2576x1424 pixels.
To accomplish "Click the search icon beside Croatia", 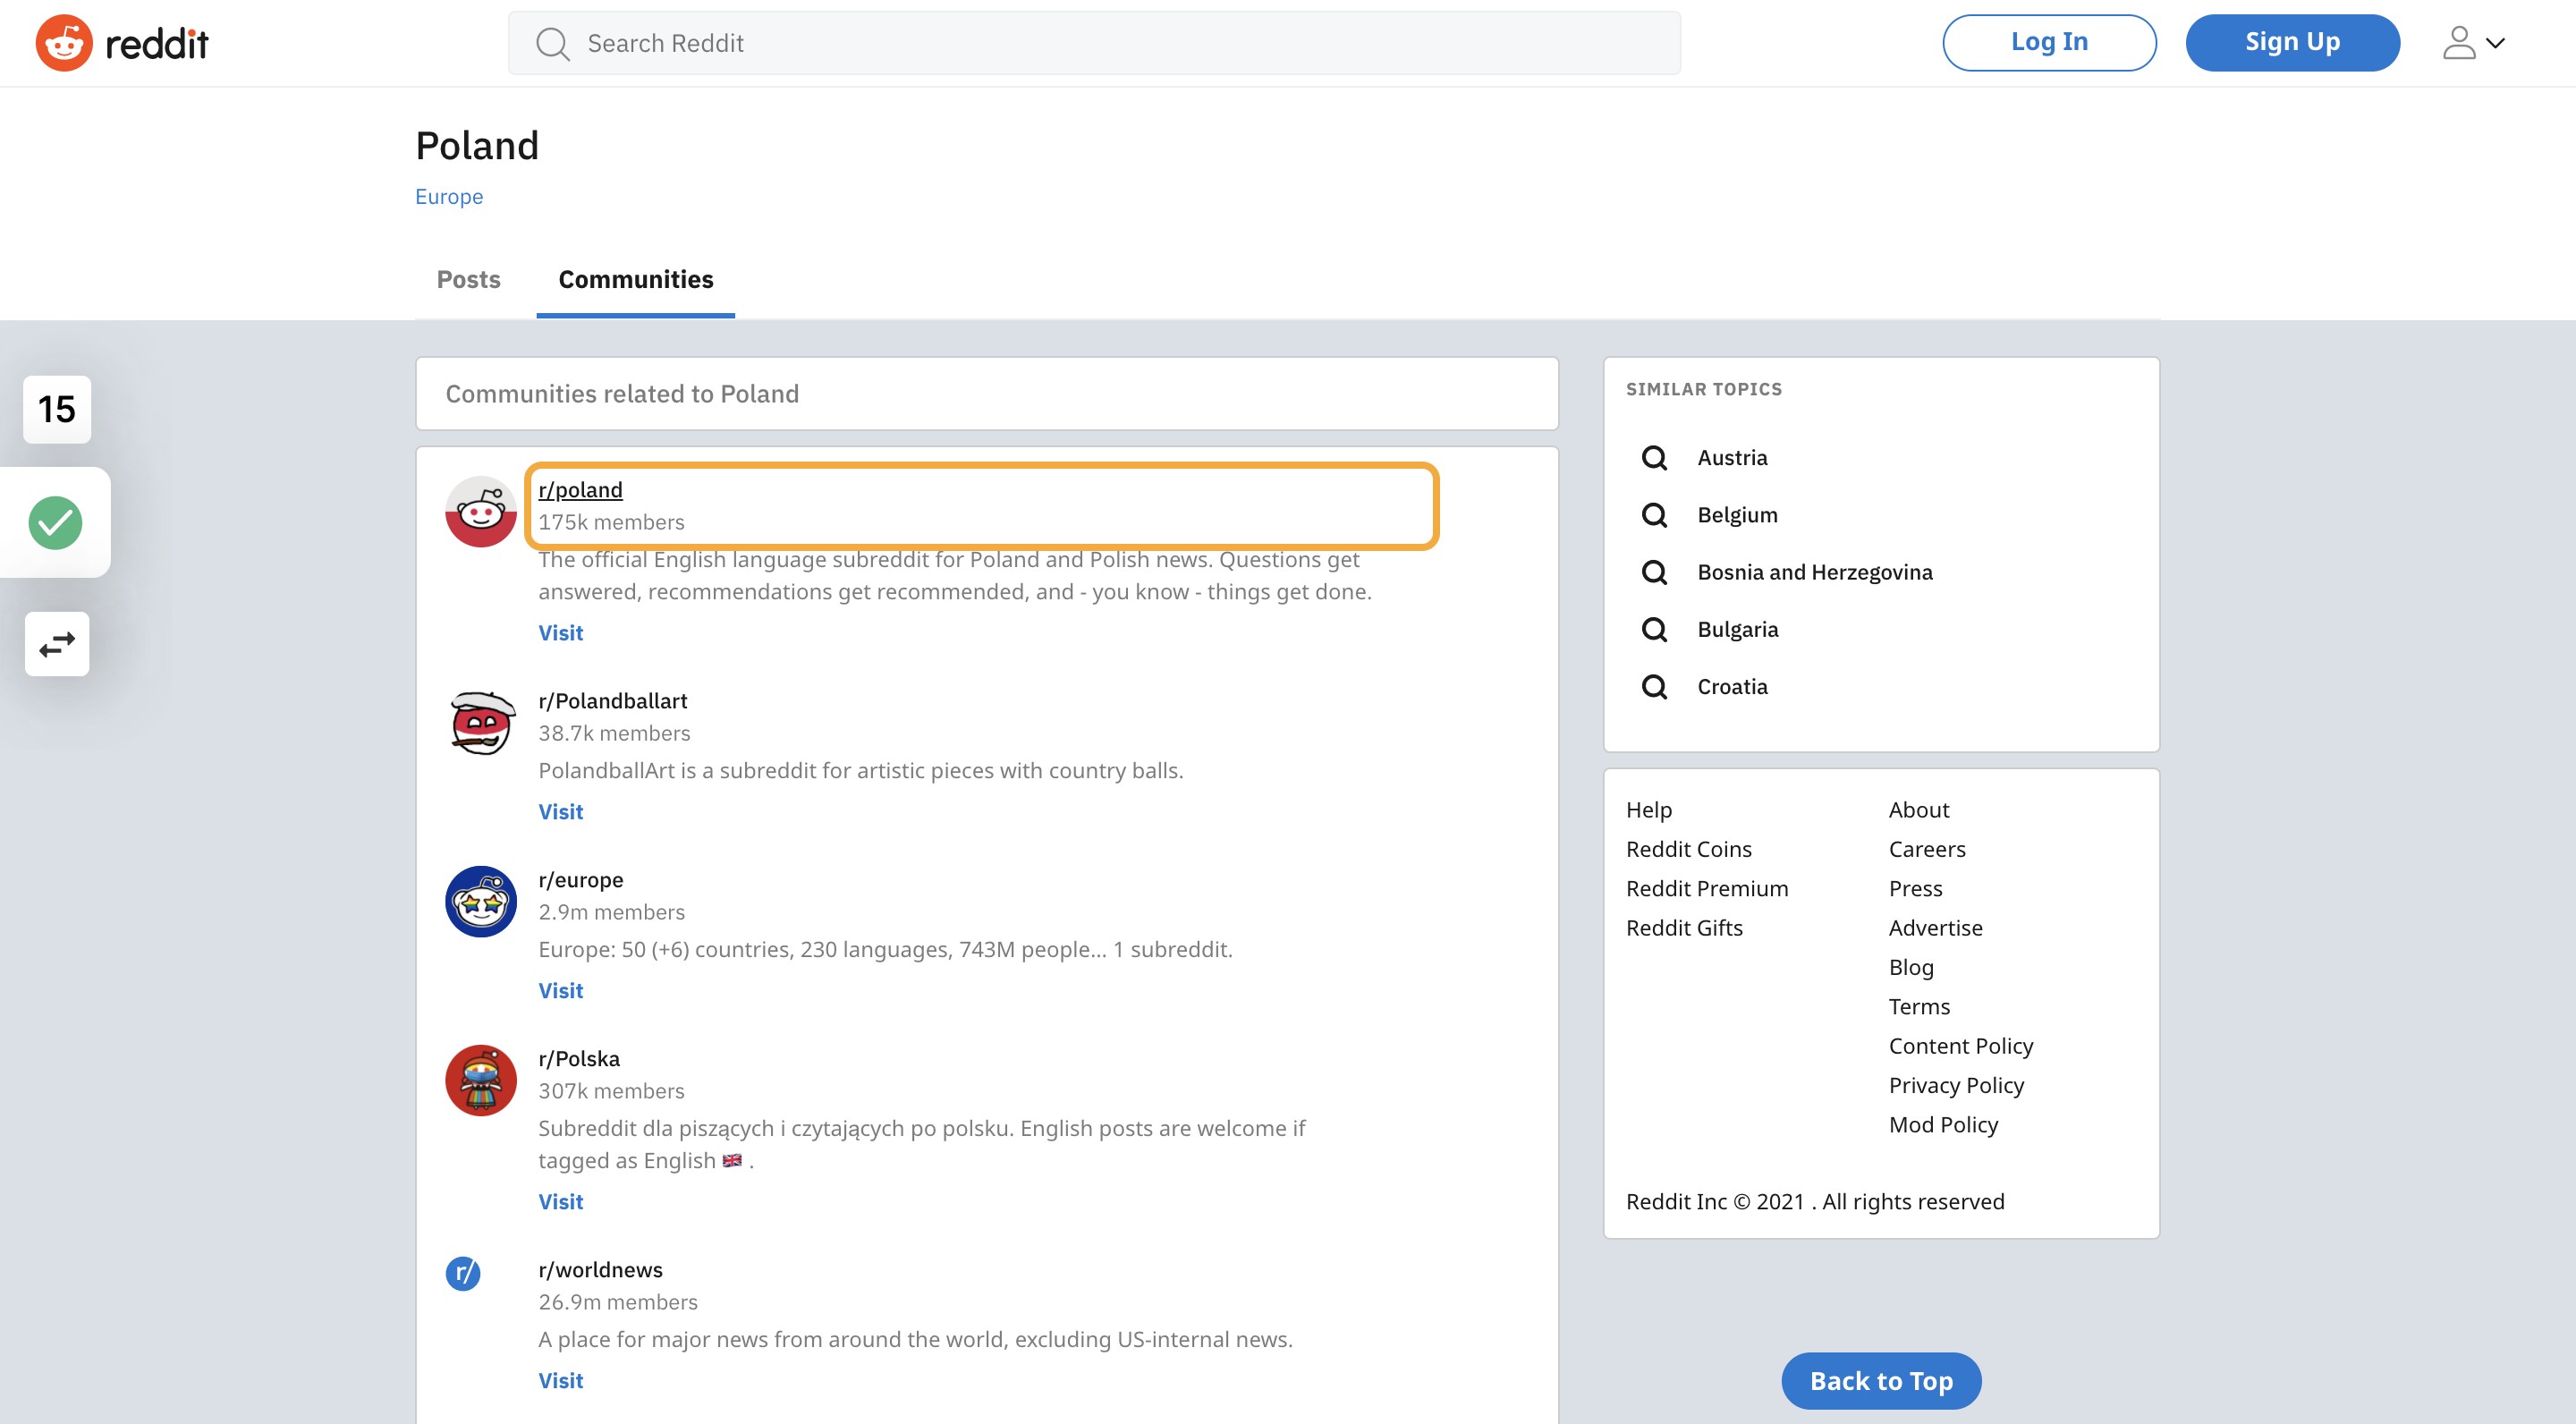I will point(1654,687).
